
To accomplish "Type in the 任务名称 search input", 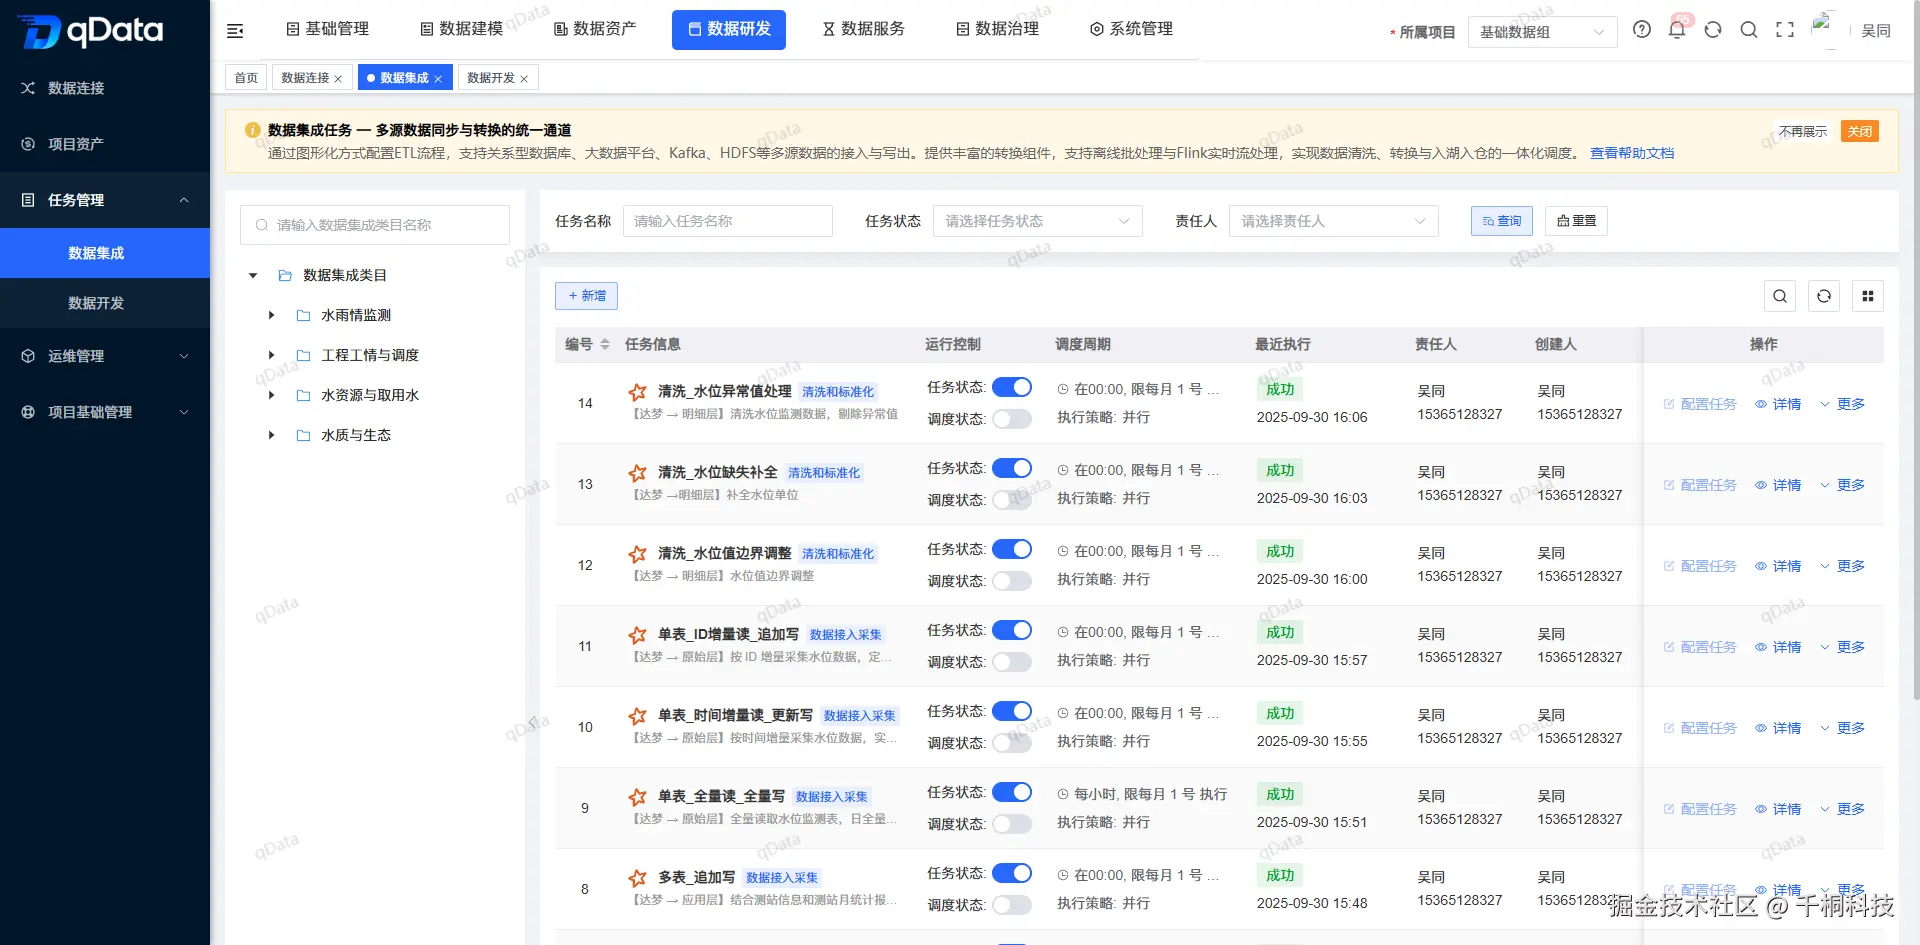I will tap(728, 221).
